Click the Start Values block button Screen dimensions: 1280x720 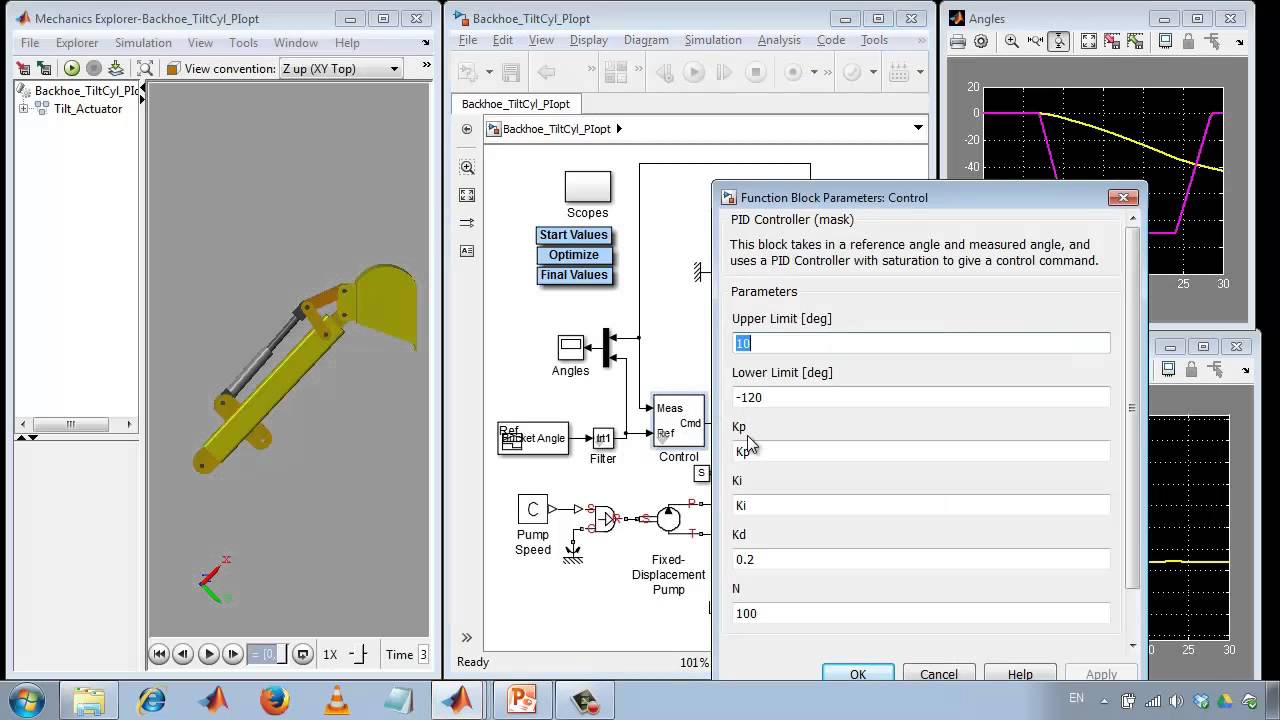(x=574, y=235)
